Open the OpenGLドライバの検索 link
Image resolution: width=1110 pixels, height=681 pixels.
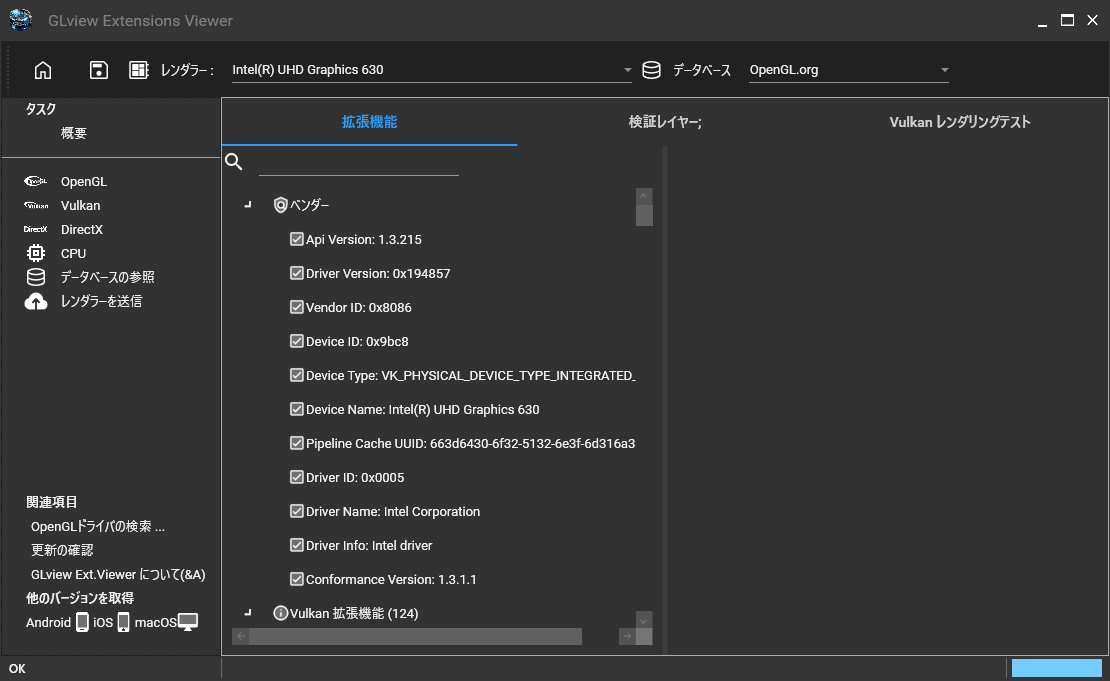pos(98,527)
